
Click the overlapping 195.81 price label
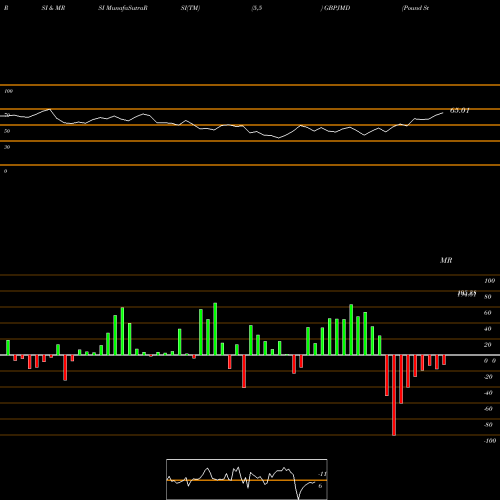(x=467, y=294)
